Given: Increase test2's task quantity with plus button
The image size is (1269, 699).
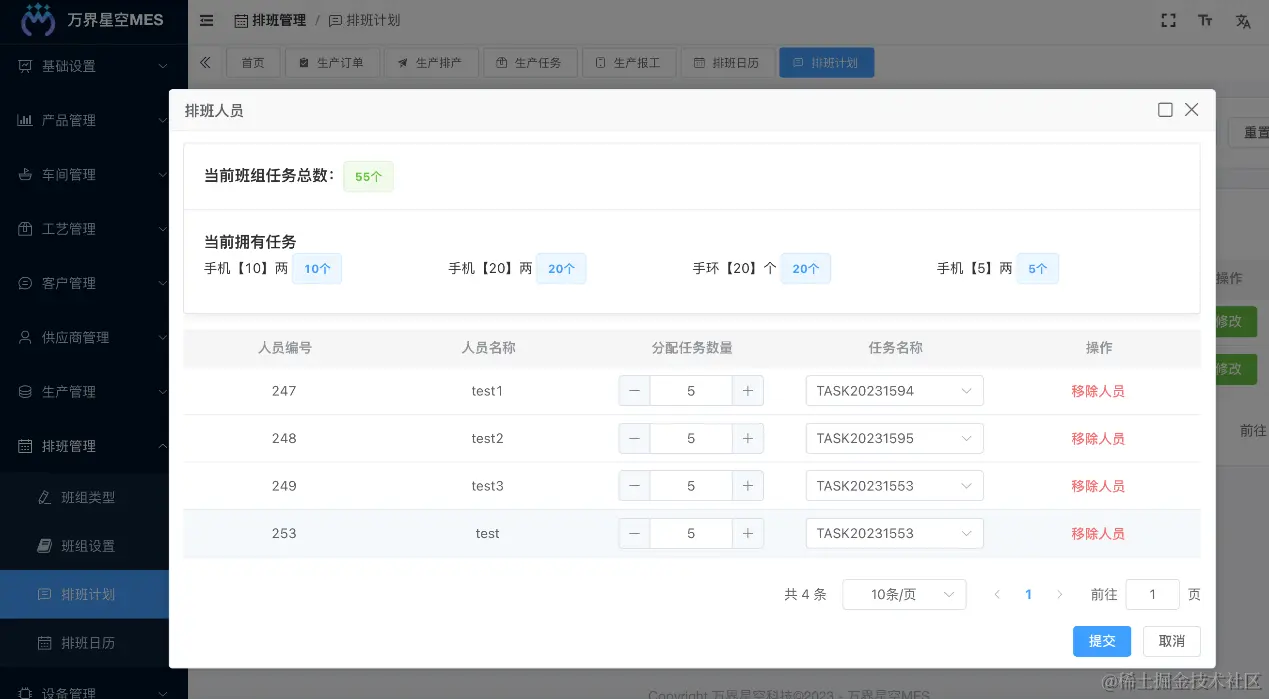Looking at the screenshot, I should tap(748, 438).
